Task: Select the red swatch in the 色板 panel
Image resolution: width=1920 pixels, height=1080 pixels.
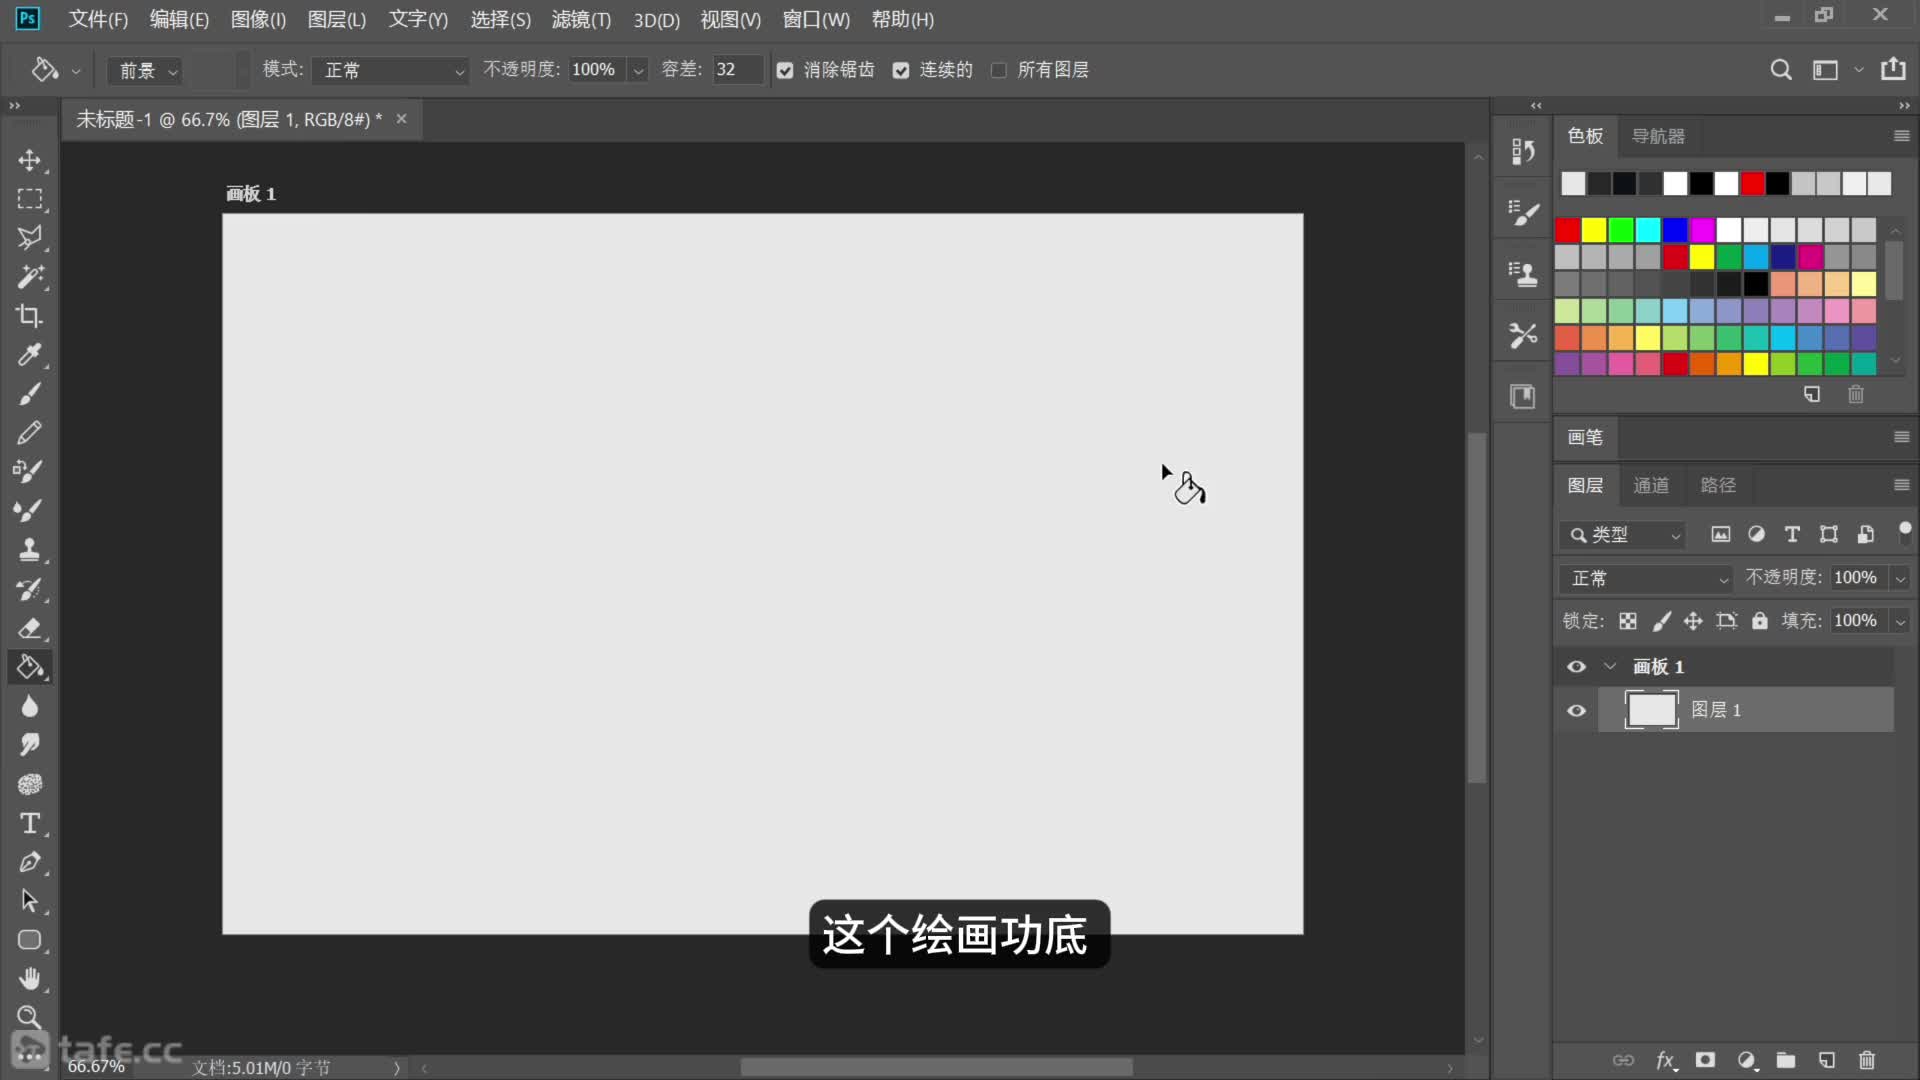Action: (x=1566, y=230)
